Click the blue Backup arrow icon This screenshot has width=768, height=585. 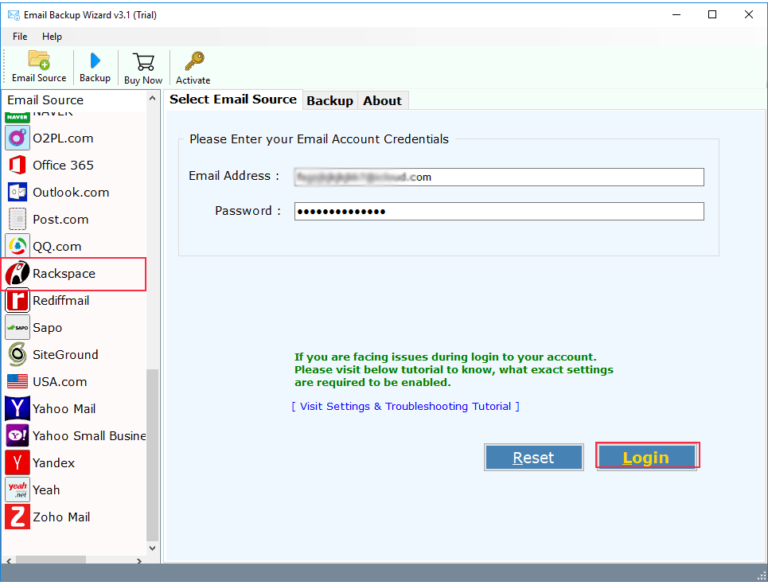(95, 61)
